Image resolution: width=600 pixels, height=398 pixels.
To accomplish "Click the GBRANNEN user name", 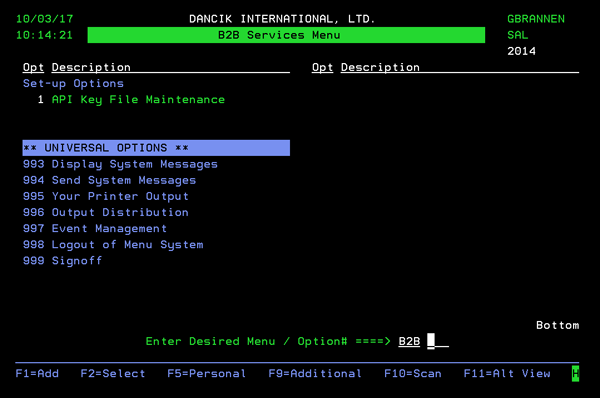I will [x=536, y=19].
